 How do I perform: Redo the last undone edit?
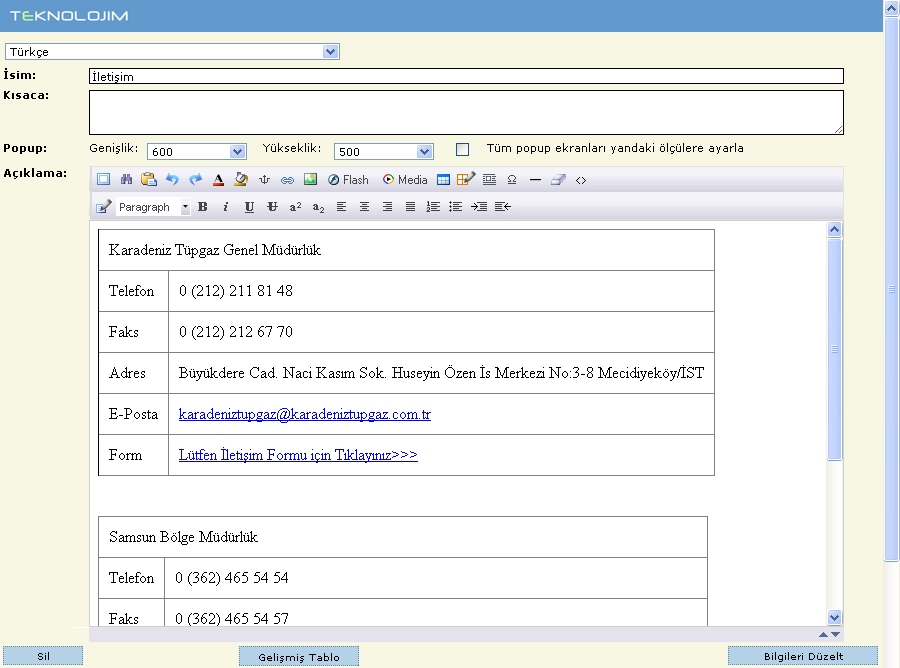click(x=196, y=180)
